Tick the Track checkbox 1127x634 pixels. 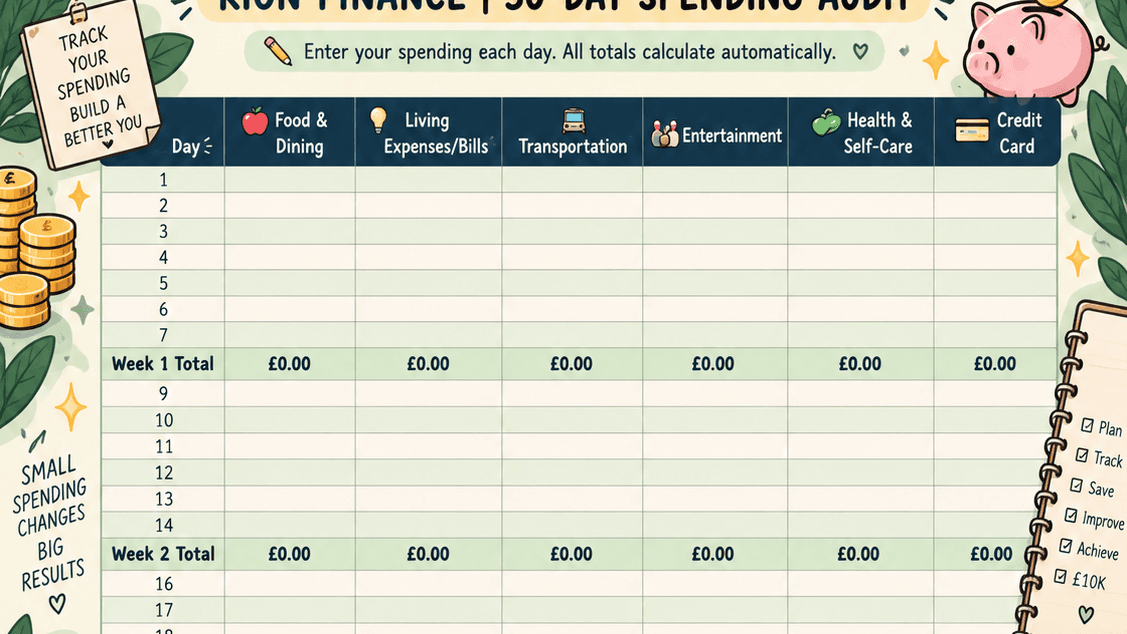(1081, 455)
